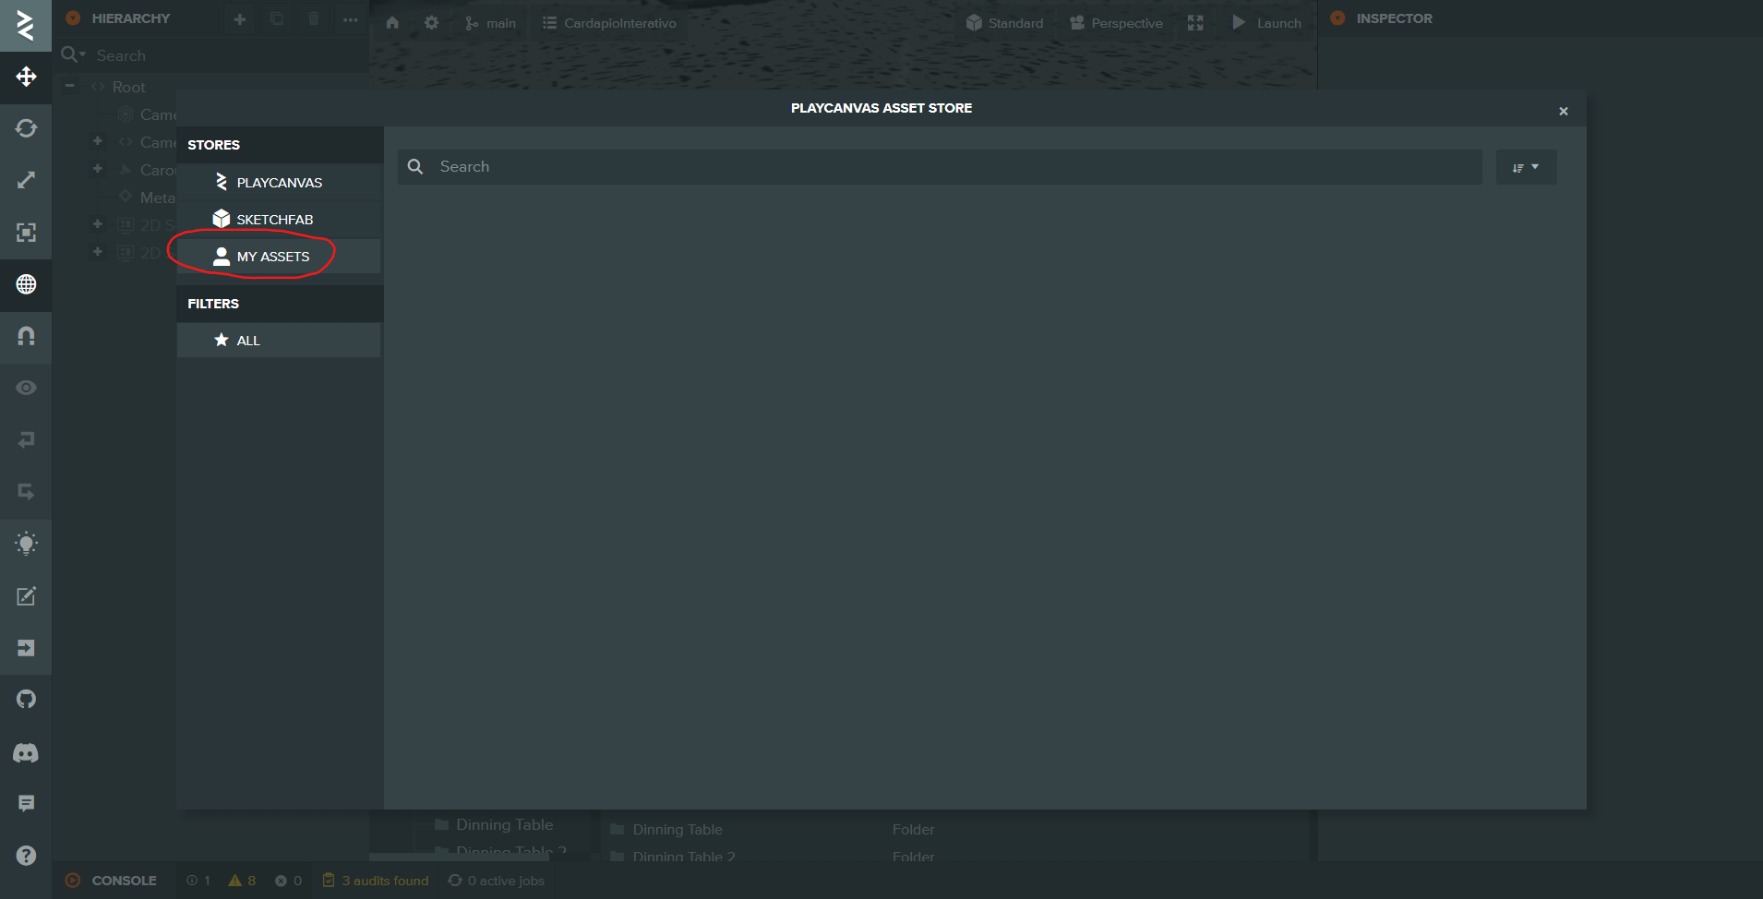Viewport: 1763px width, 899px height.
Task: Select the Rotate gizmo tool
Action: coord(26,129)
